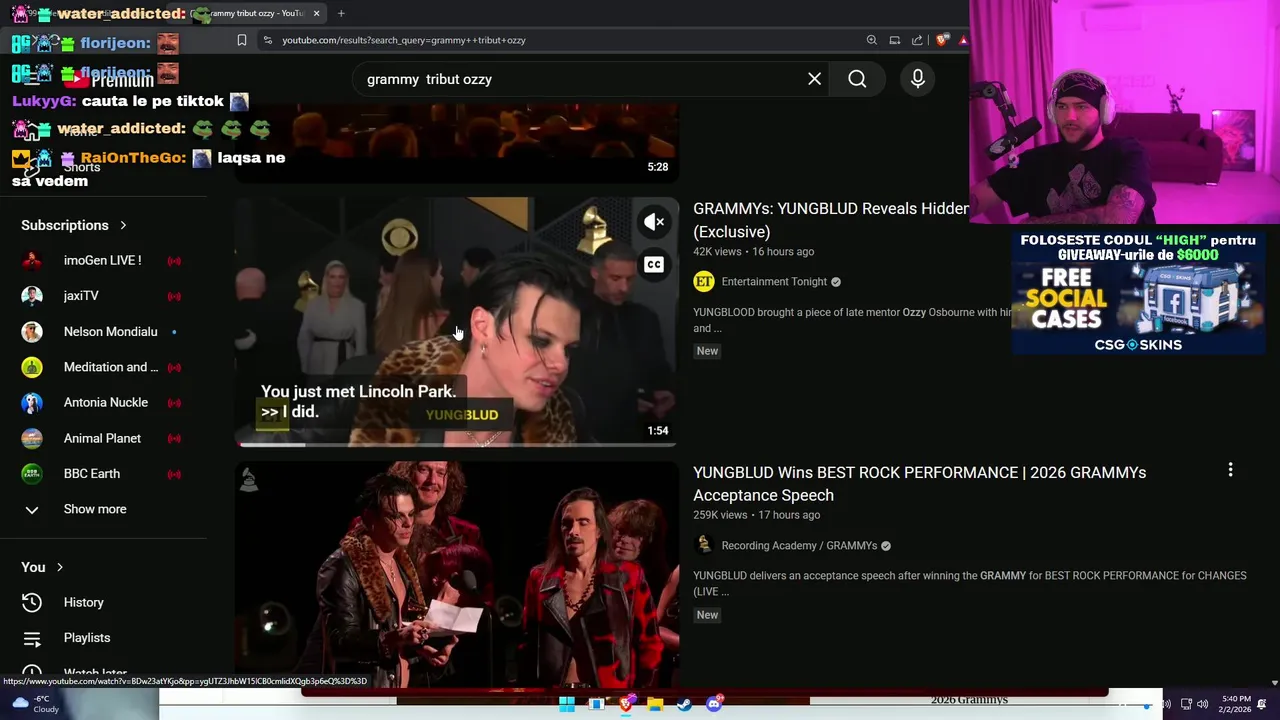This screenshot has height=720, width=1280.
Task: Open the weather widget showing Cloudy
Action: click(37, 704)
